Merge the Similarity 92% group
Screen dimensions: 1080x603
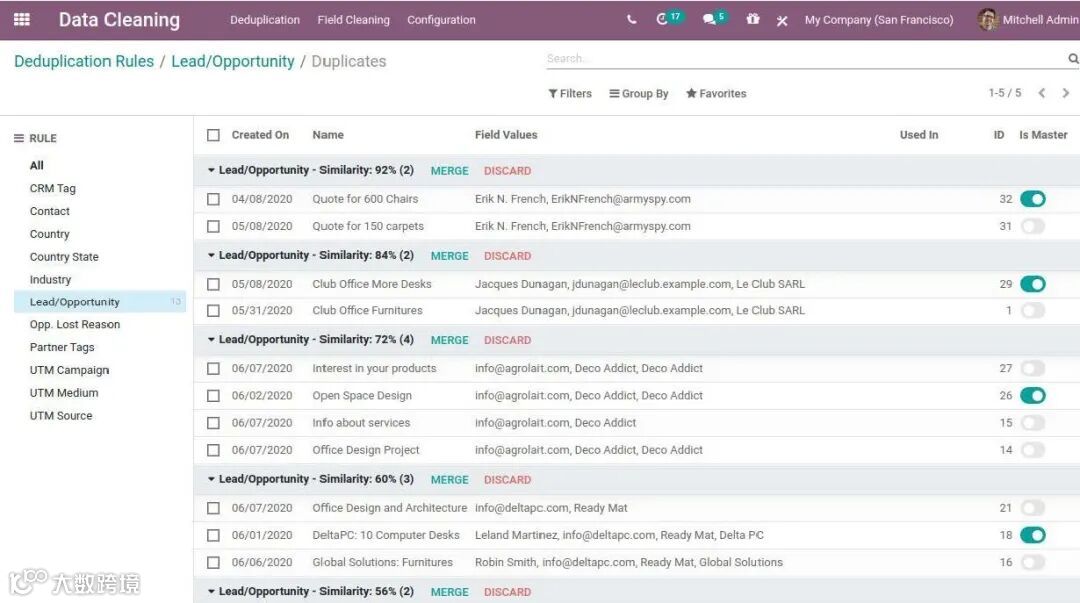click(x=449, y=171)
